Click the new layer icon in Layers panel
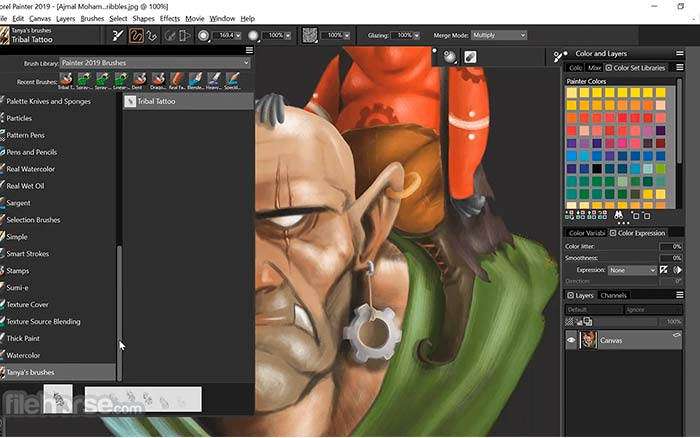This screenshot has width=700, height=438. 588,321
